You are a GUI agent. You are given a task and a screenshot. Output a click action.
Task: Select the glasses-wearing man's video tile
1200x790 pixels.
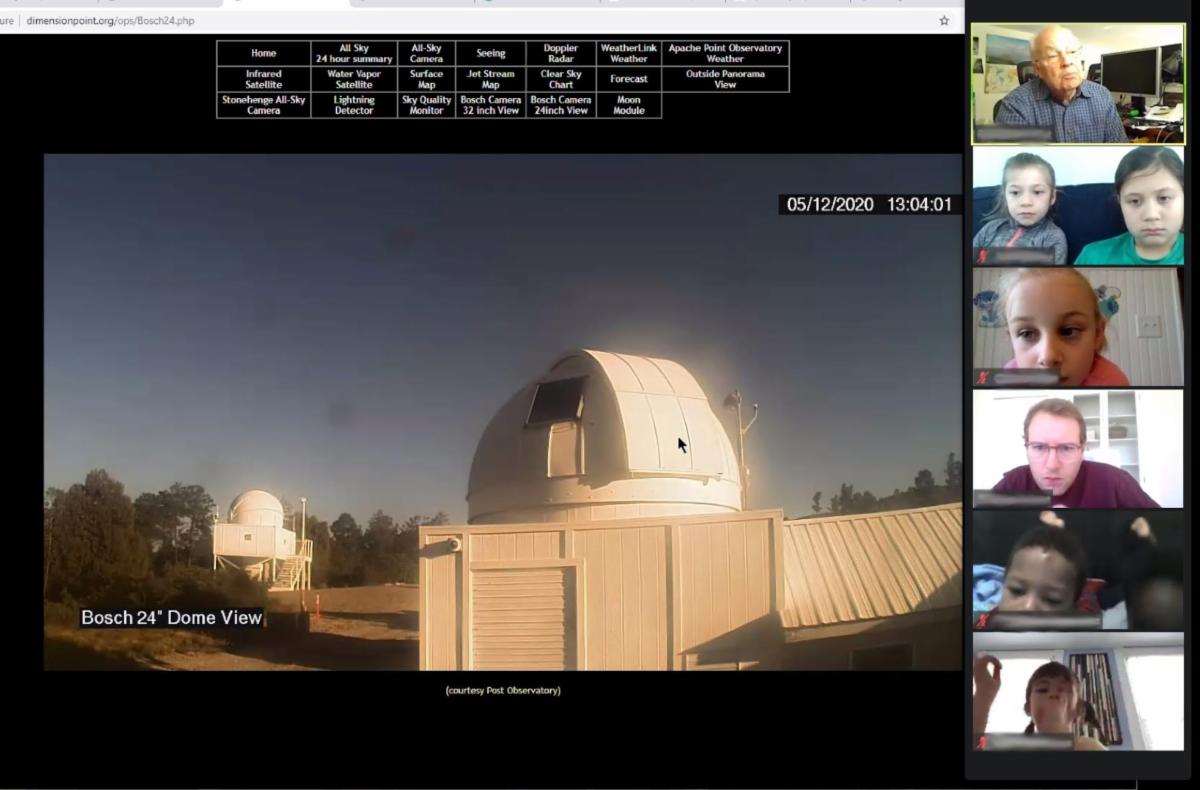[x=1077, y=449]
